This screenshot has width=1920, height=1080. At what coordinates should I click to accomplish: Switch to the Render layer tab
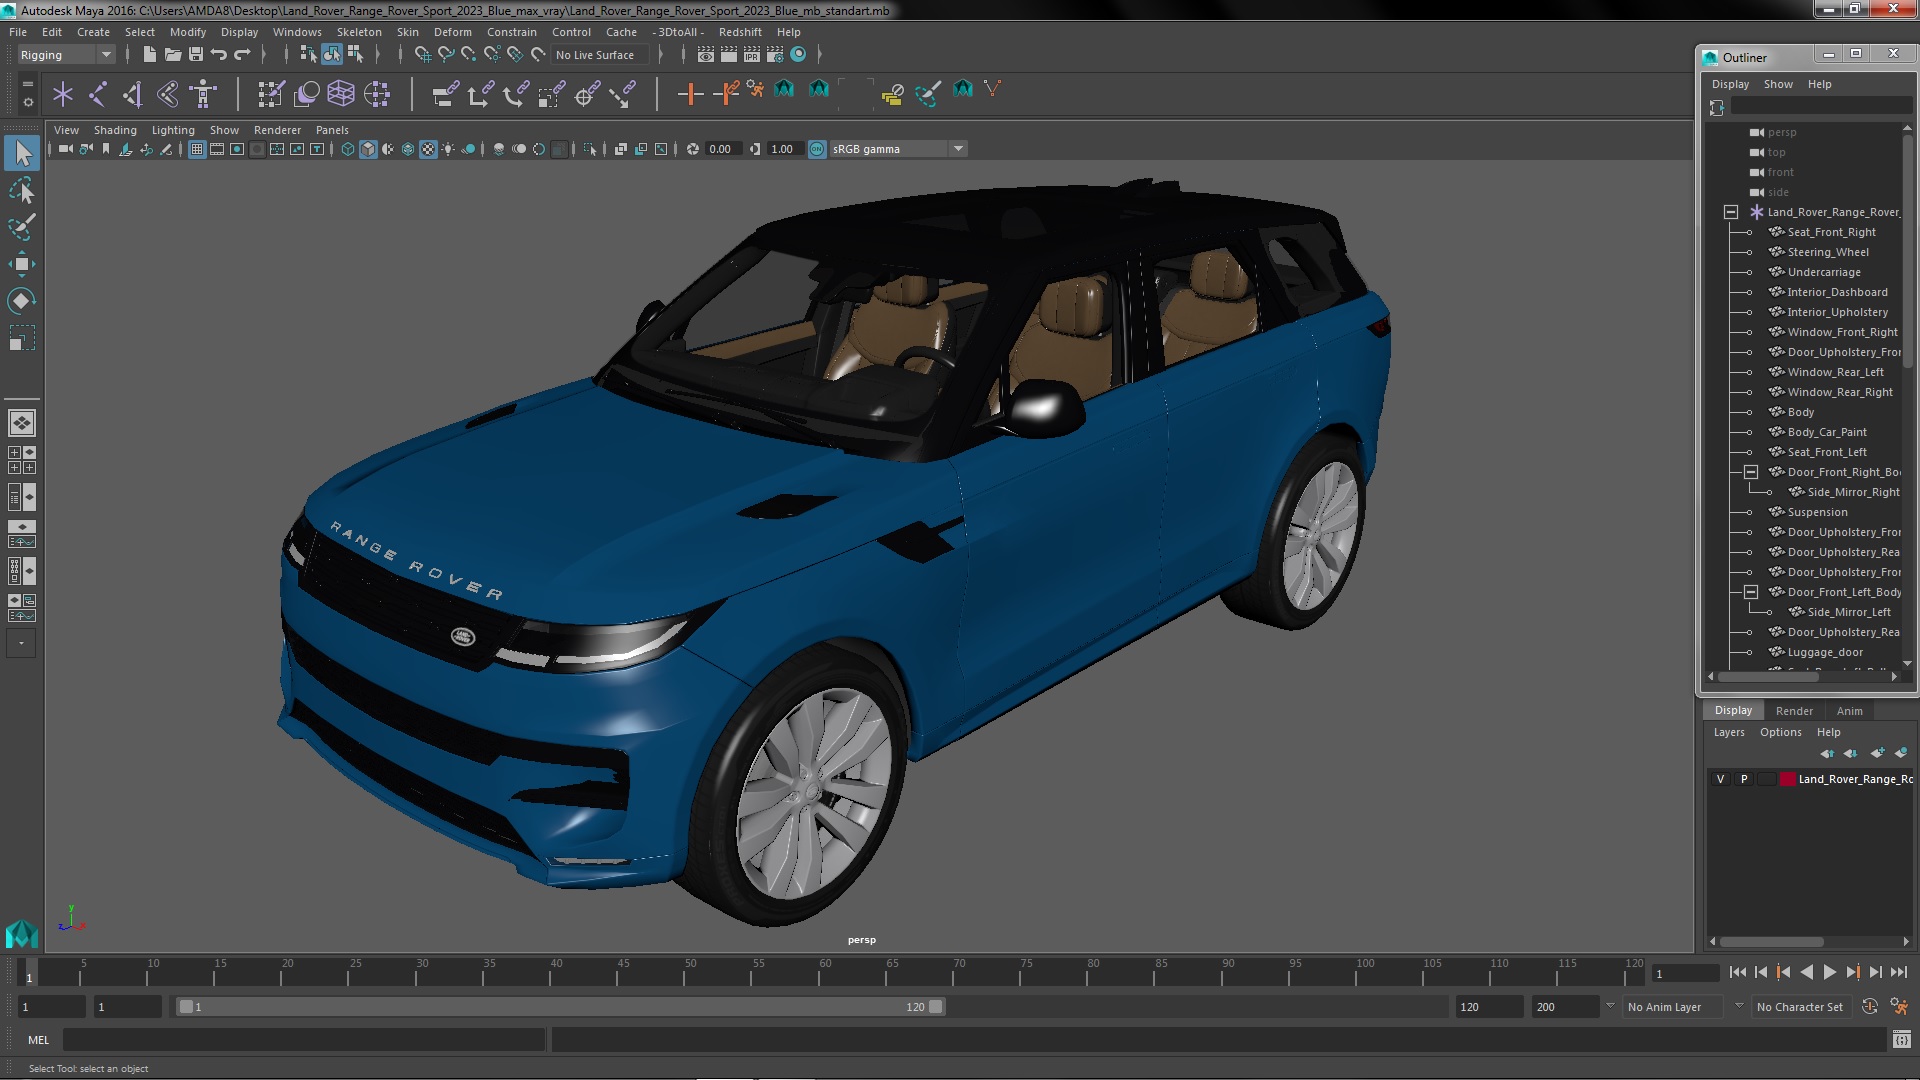tap(1794, 711)
